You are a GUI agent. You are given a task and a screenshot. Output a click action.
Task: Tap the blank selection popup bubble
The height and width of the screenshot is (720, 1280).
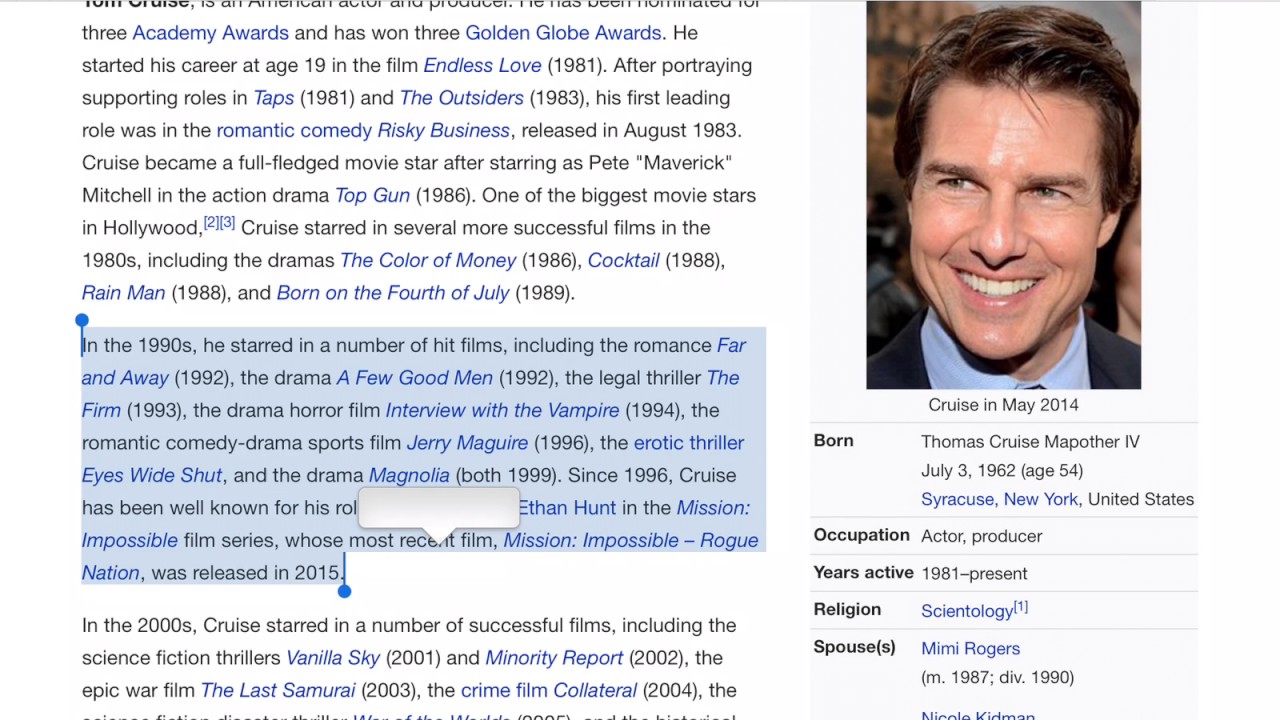[438, 508]
